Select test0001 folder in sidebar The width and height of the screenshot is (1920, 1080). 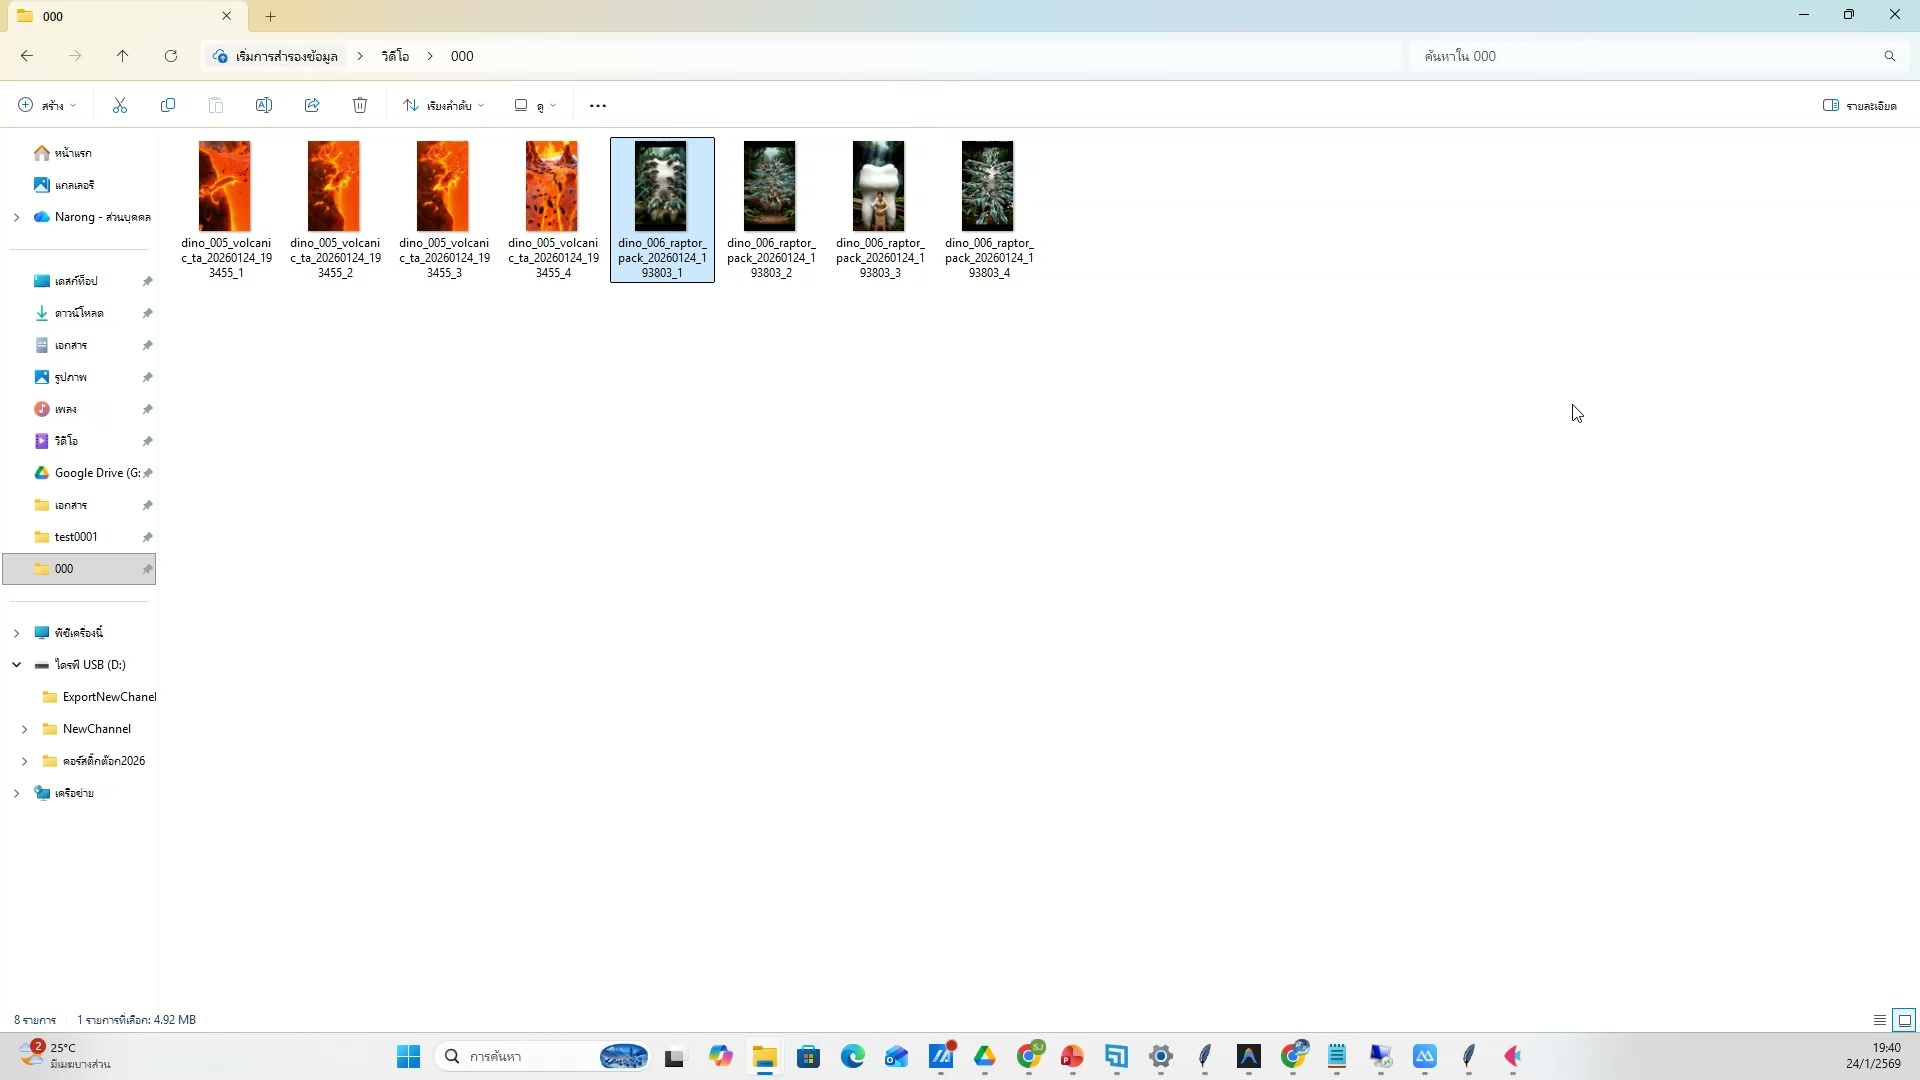(76, 537)
